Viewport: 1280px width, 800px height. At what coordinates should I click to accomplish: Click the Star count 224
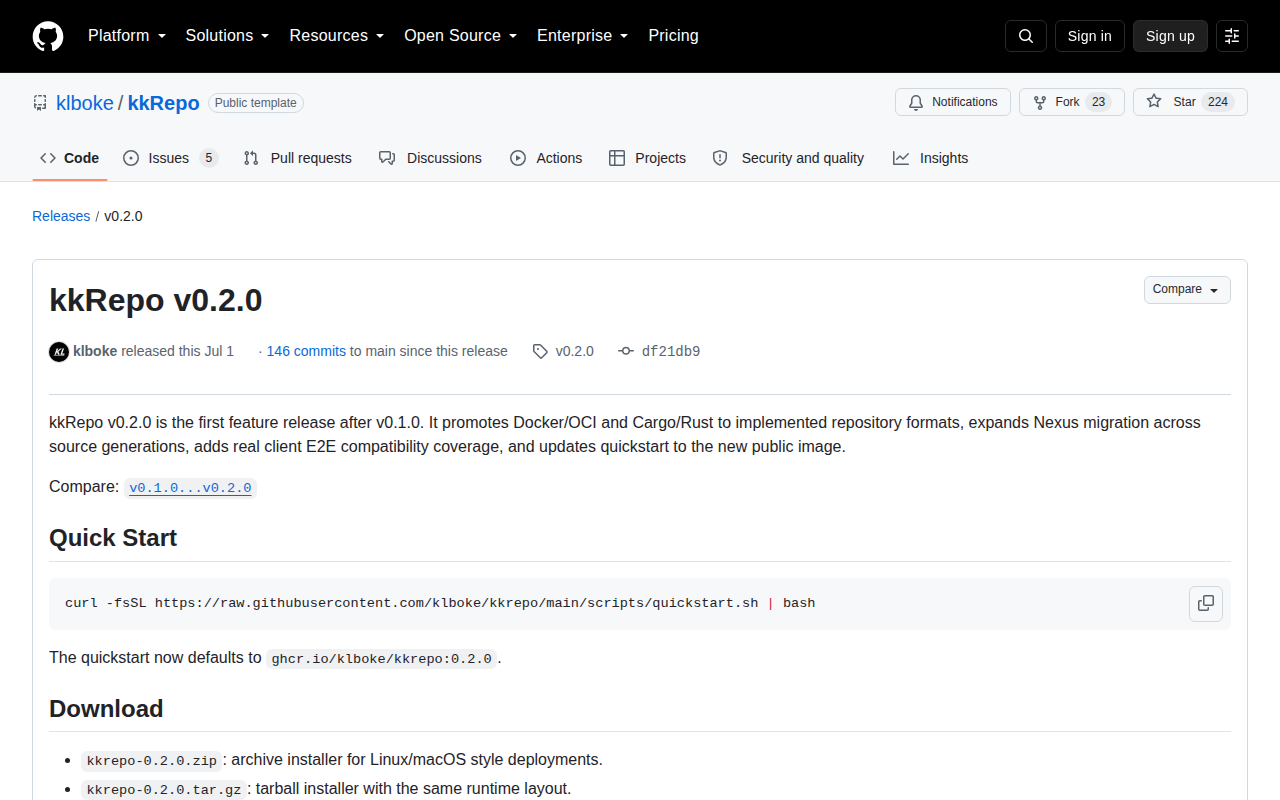pyautogui.click(x=1217, y=102)
